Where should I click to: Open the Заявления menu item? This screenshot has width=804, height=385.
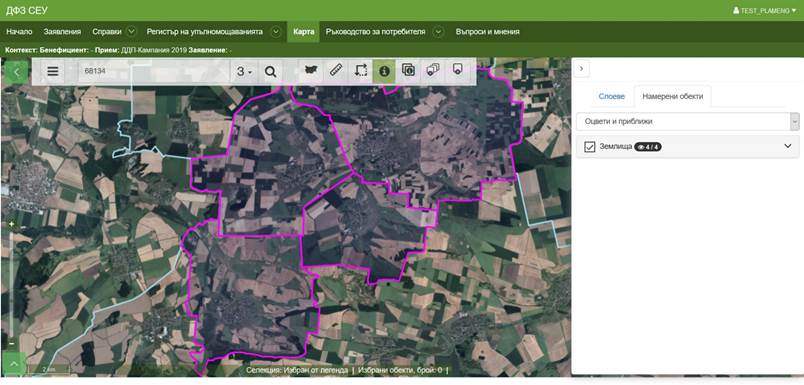[x=62, y=32]
